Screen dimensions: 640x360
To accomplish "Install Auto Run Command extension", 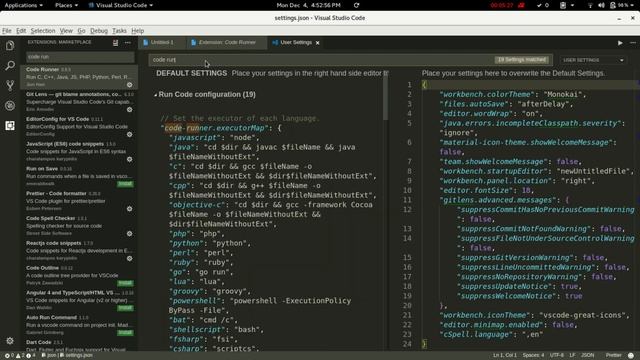I will click(125, 333).
